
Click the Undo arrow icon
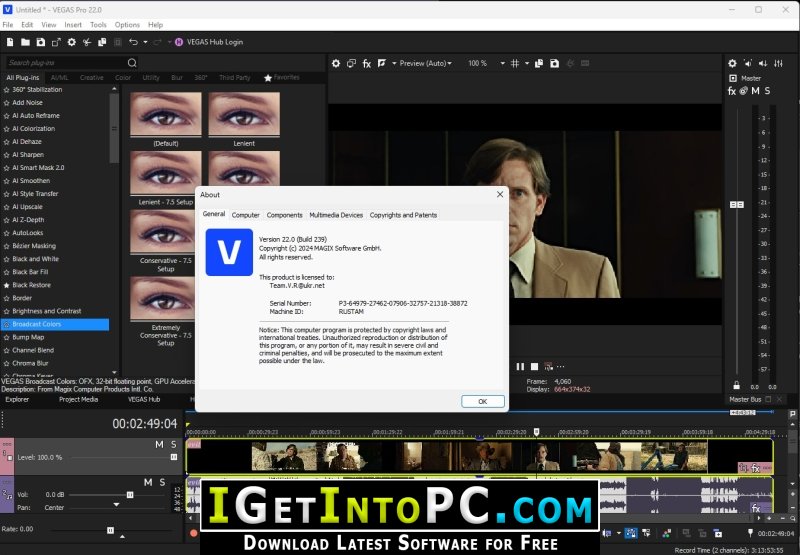coord(133,42)
